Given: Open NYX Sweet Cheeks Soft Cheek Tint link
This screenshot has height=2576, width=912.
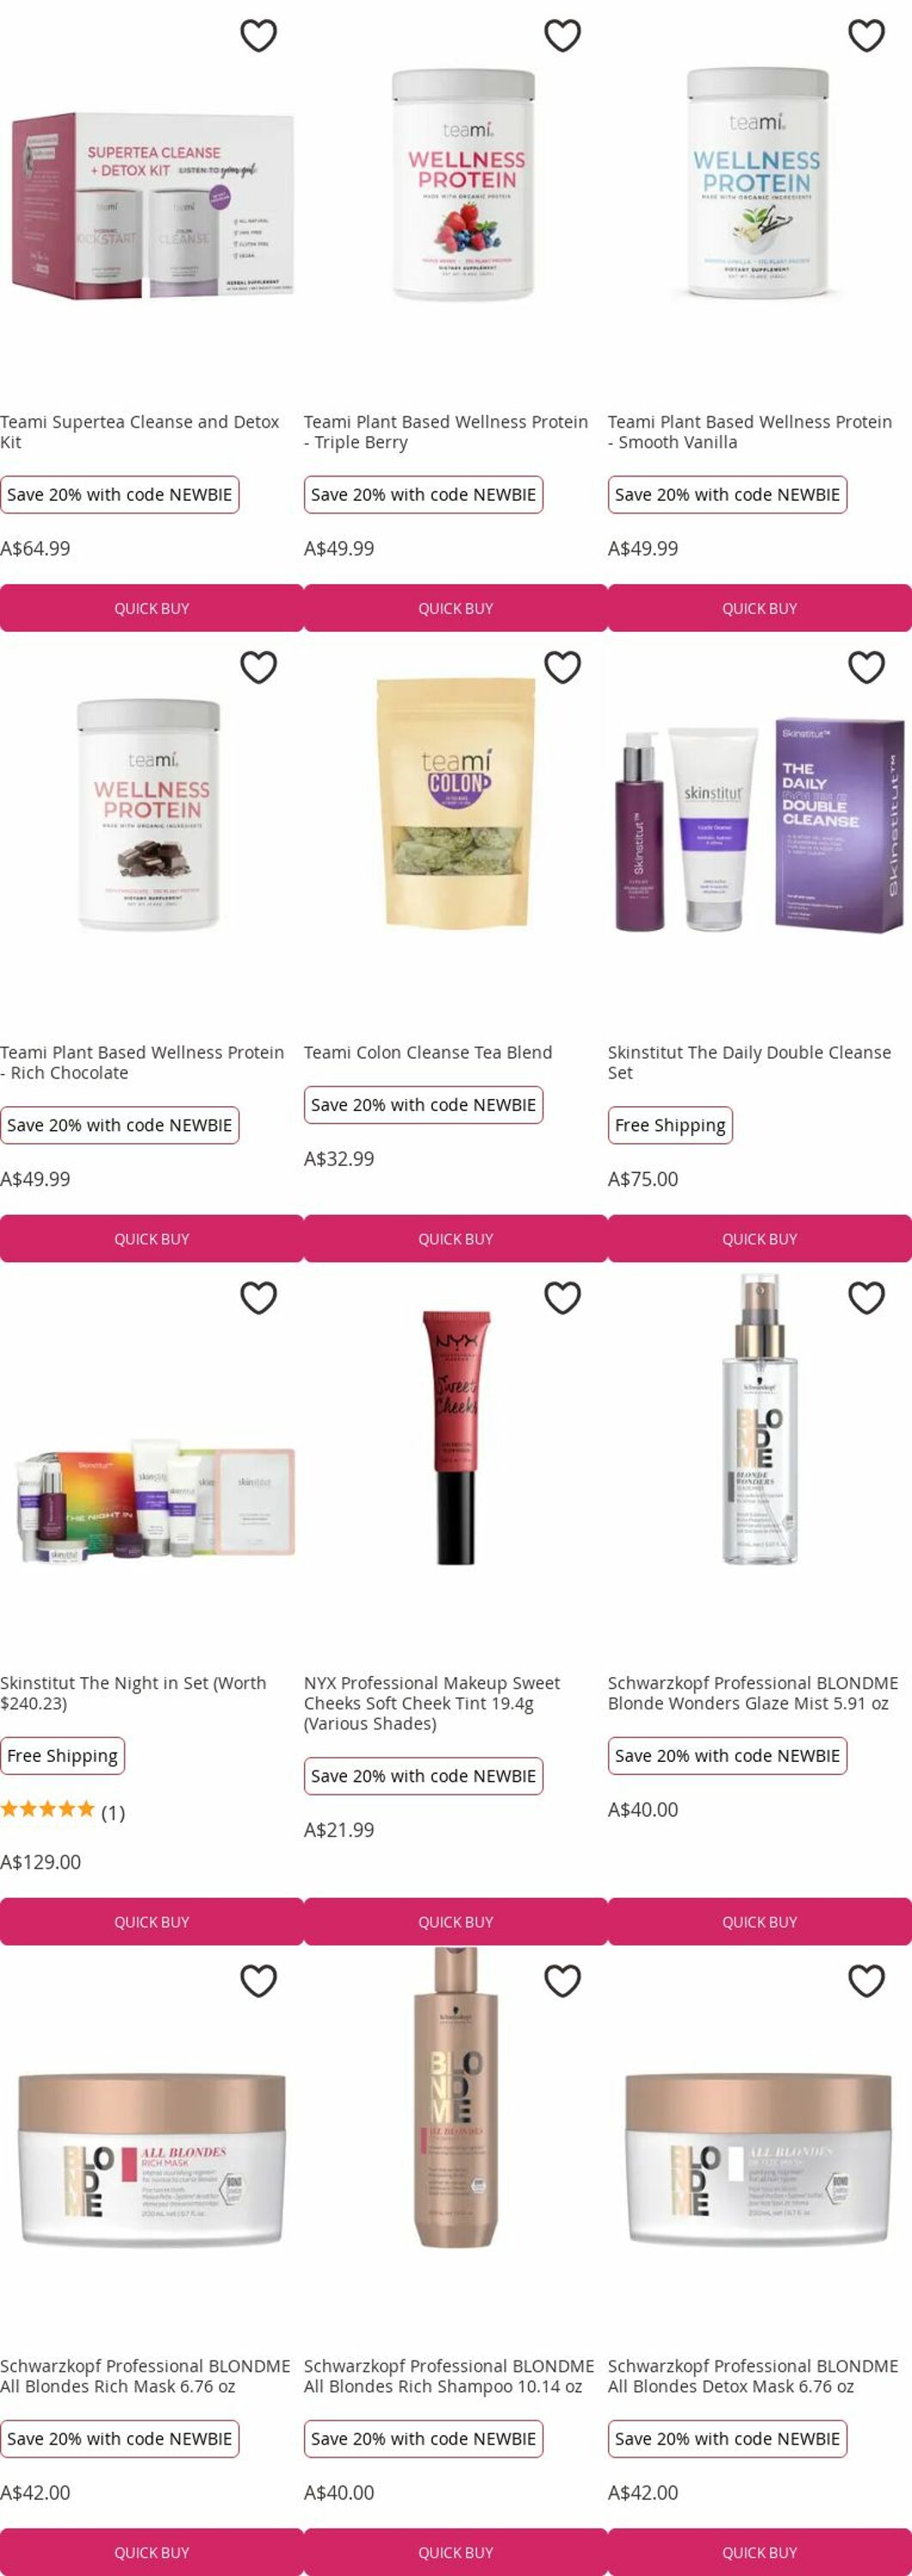Looking at the screenshot, I should pos(432,1703).
